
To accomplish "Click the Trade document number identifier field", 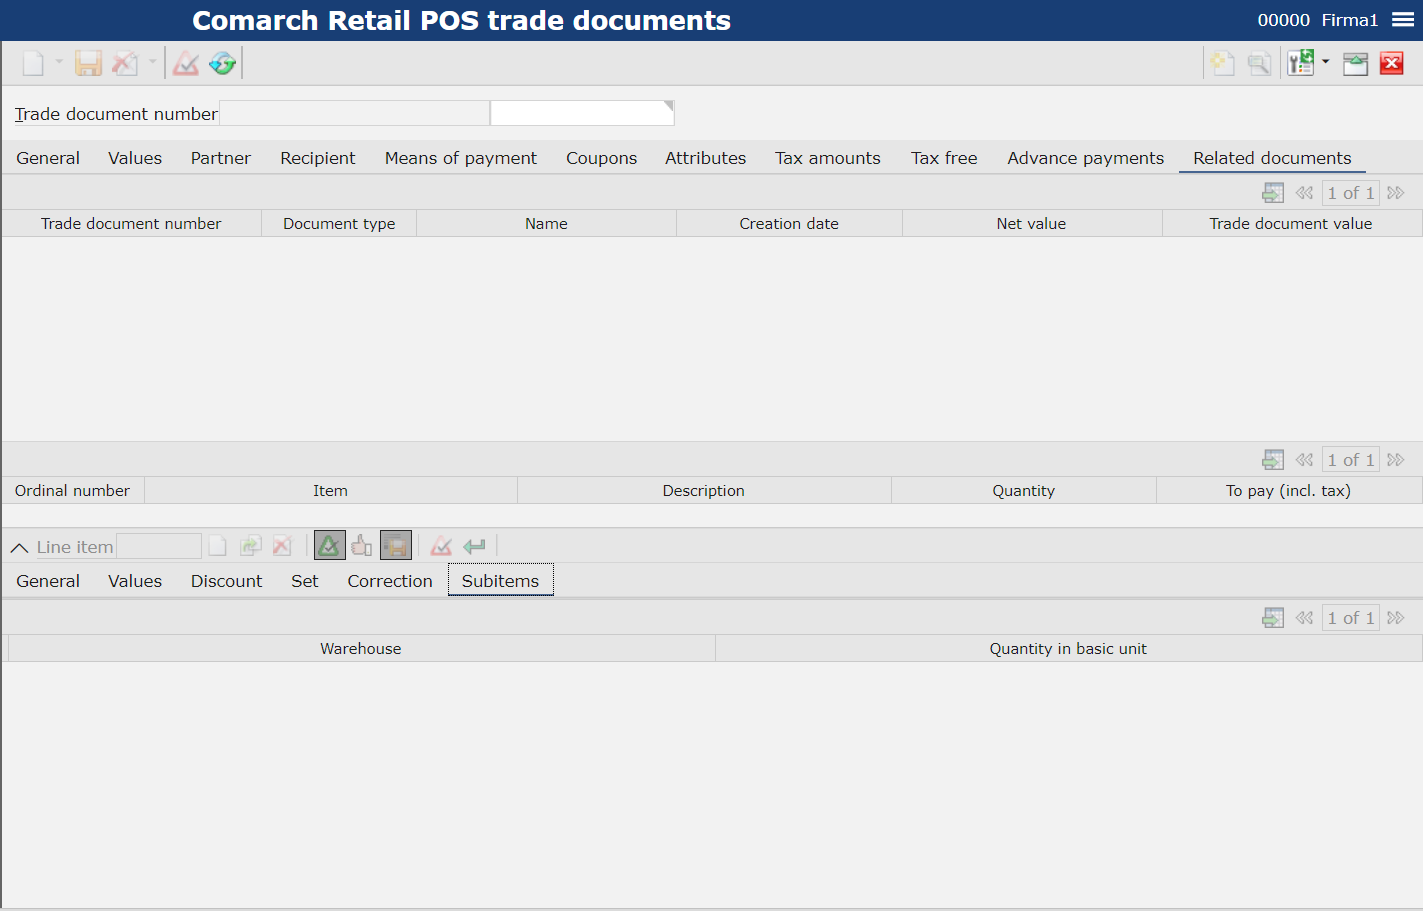I will (354, 113).
